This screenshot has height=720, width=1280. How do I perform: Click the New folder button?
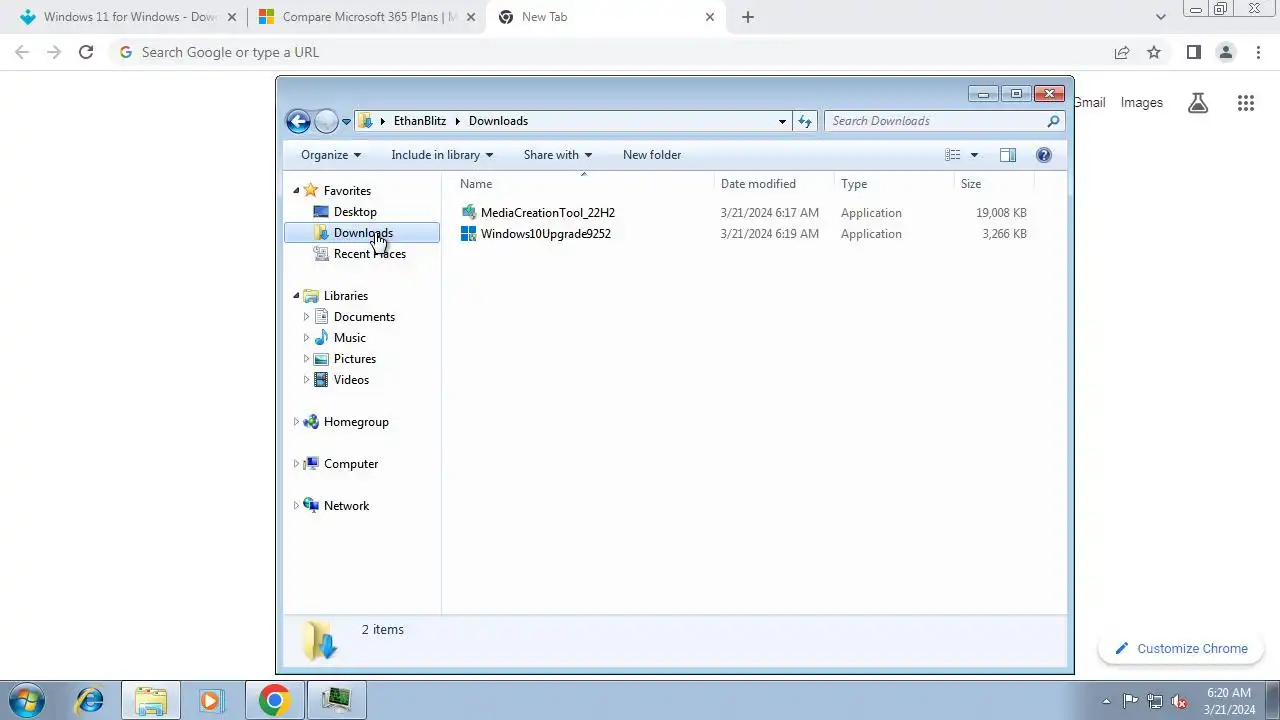point(652,155)
